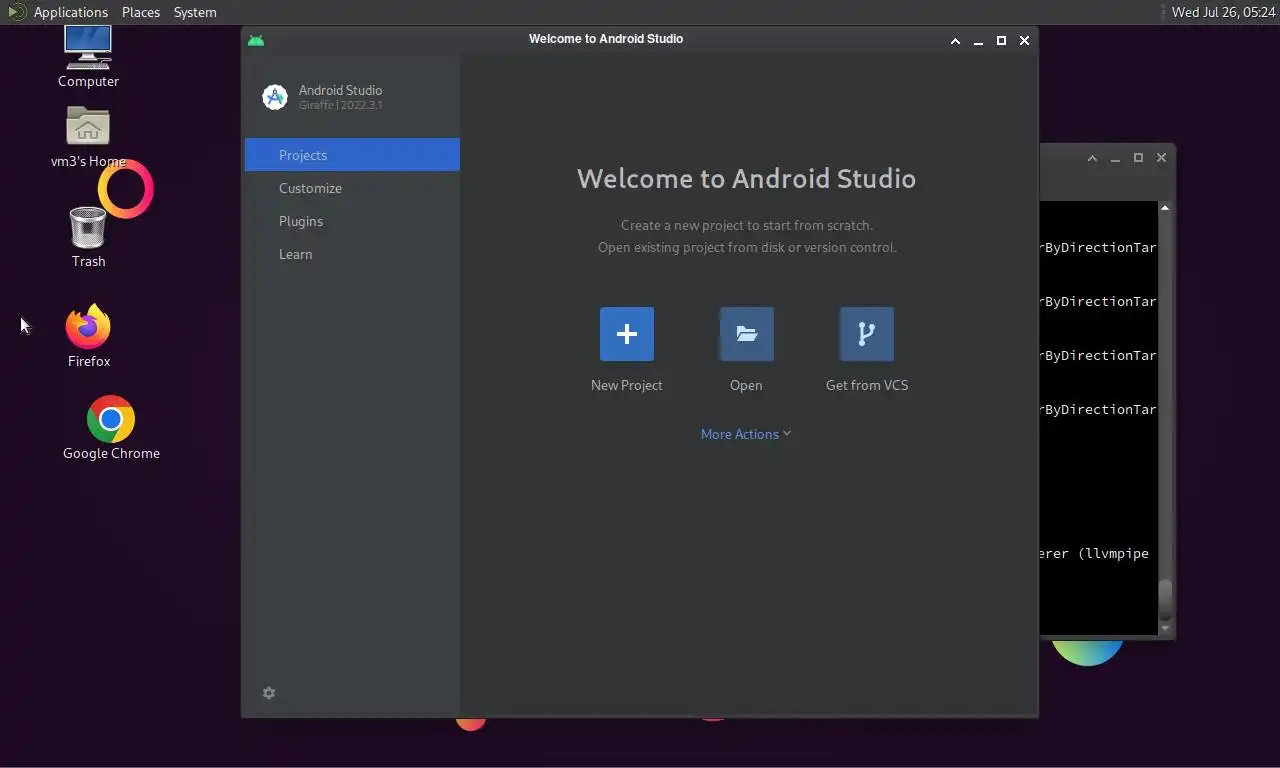Click the Get from VCS label
The height and width of the screenshot is (768, 1280).
(867, 385)
